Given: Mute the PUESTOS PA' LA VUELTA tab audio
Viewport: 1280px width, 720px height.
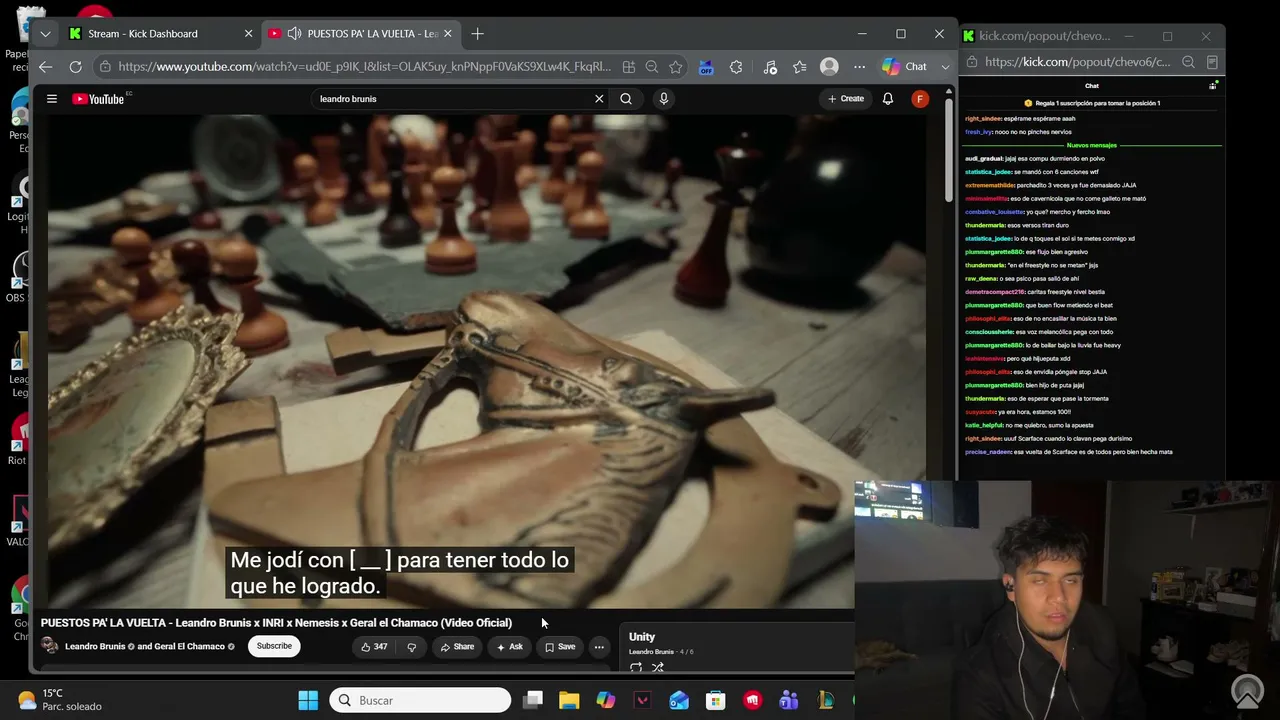Looking at the screenshot, I should (294, 34).
